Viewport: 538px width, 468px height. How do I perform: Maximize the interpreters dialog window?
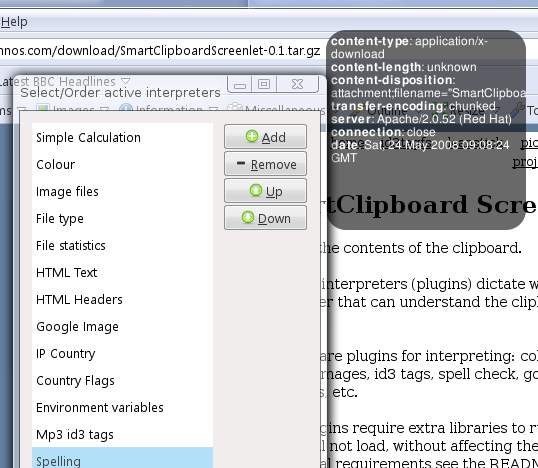264,84
